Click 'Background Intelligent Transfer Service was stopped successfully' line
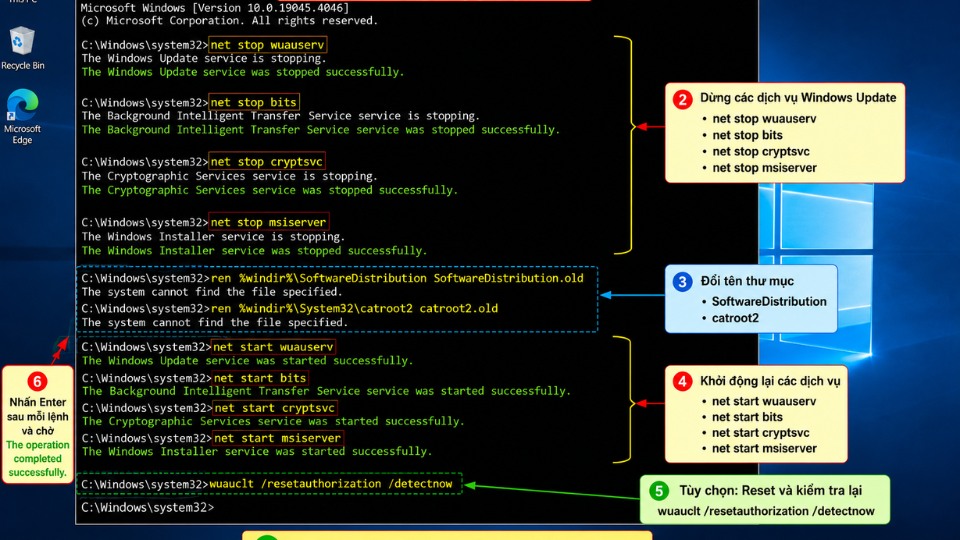The width and height of the screenshot is (960, 540). tap(320, 130)
